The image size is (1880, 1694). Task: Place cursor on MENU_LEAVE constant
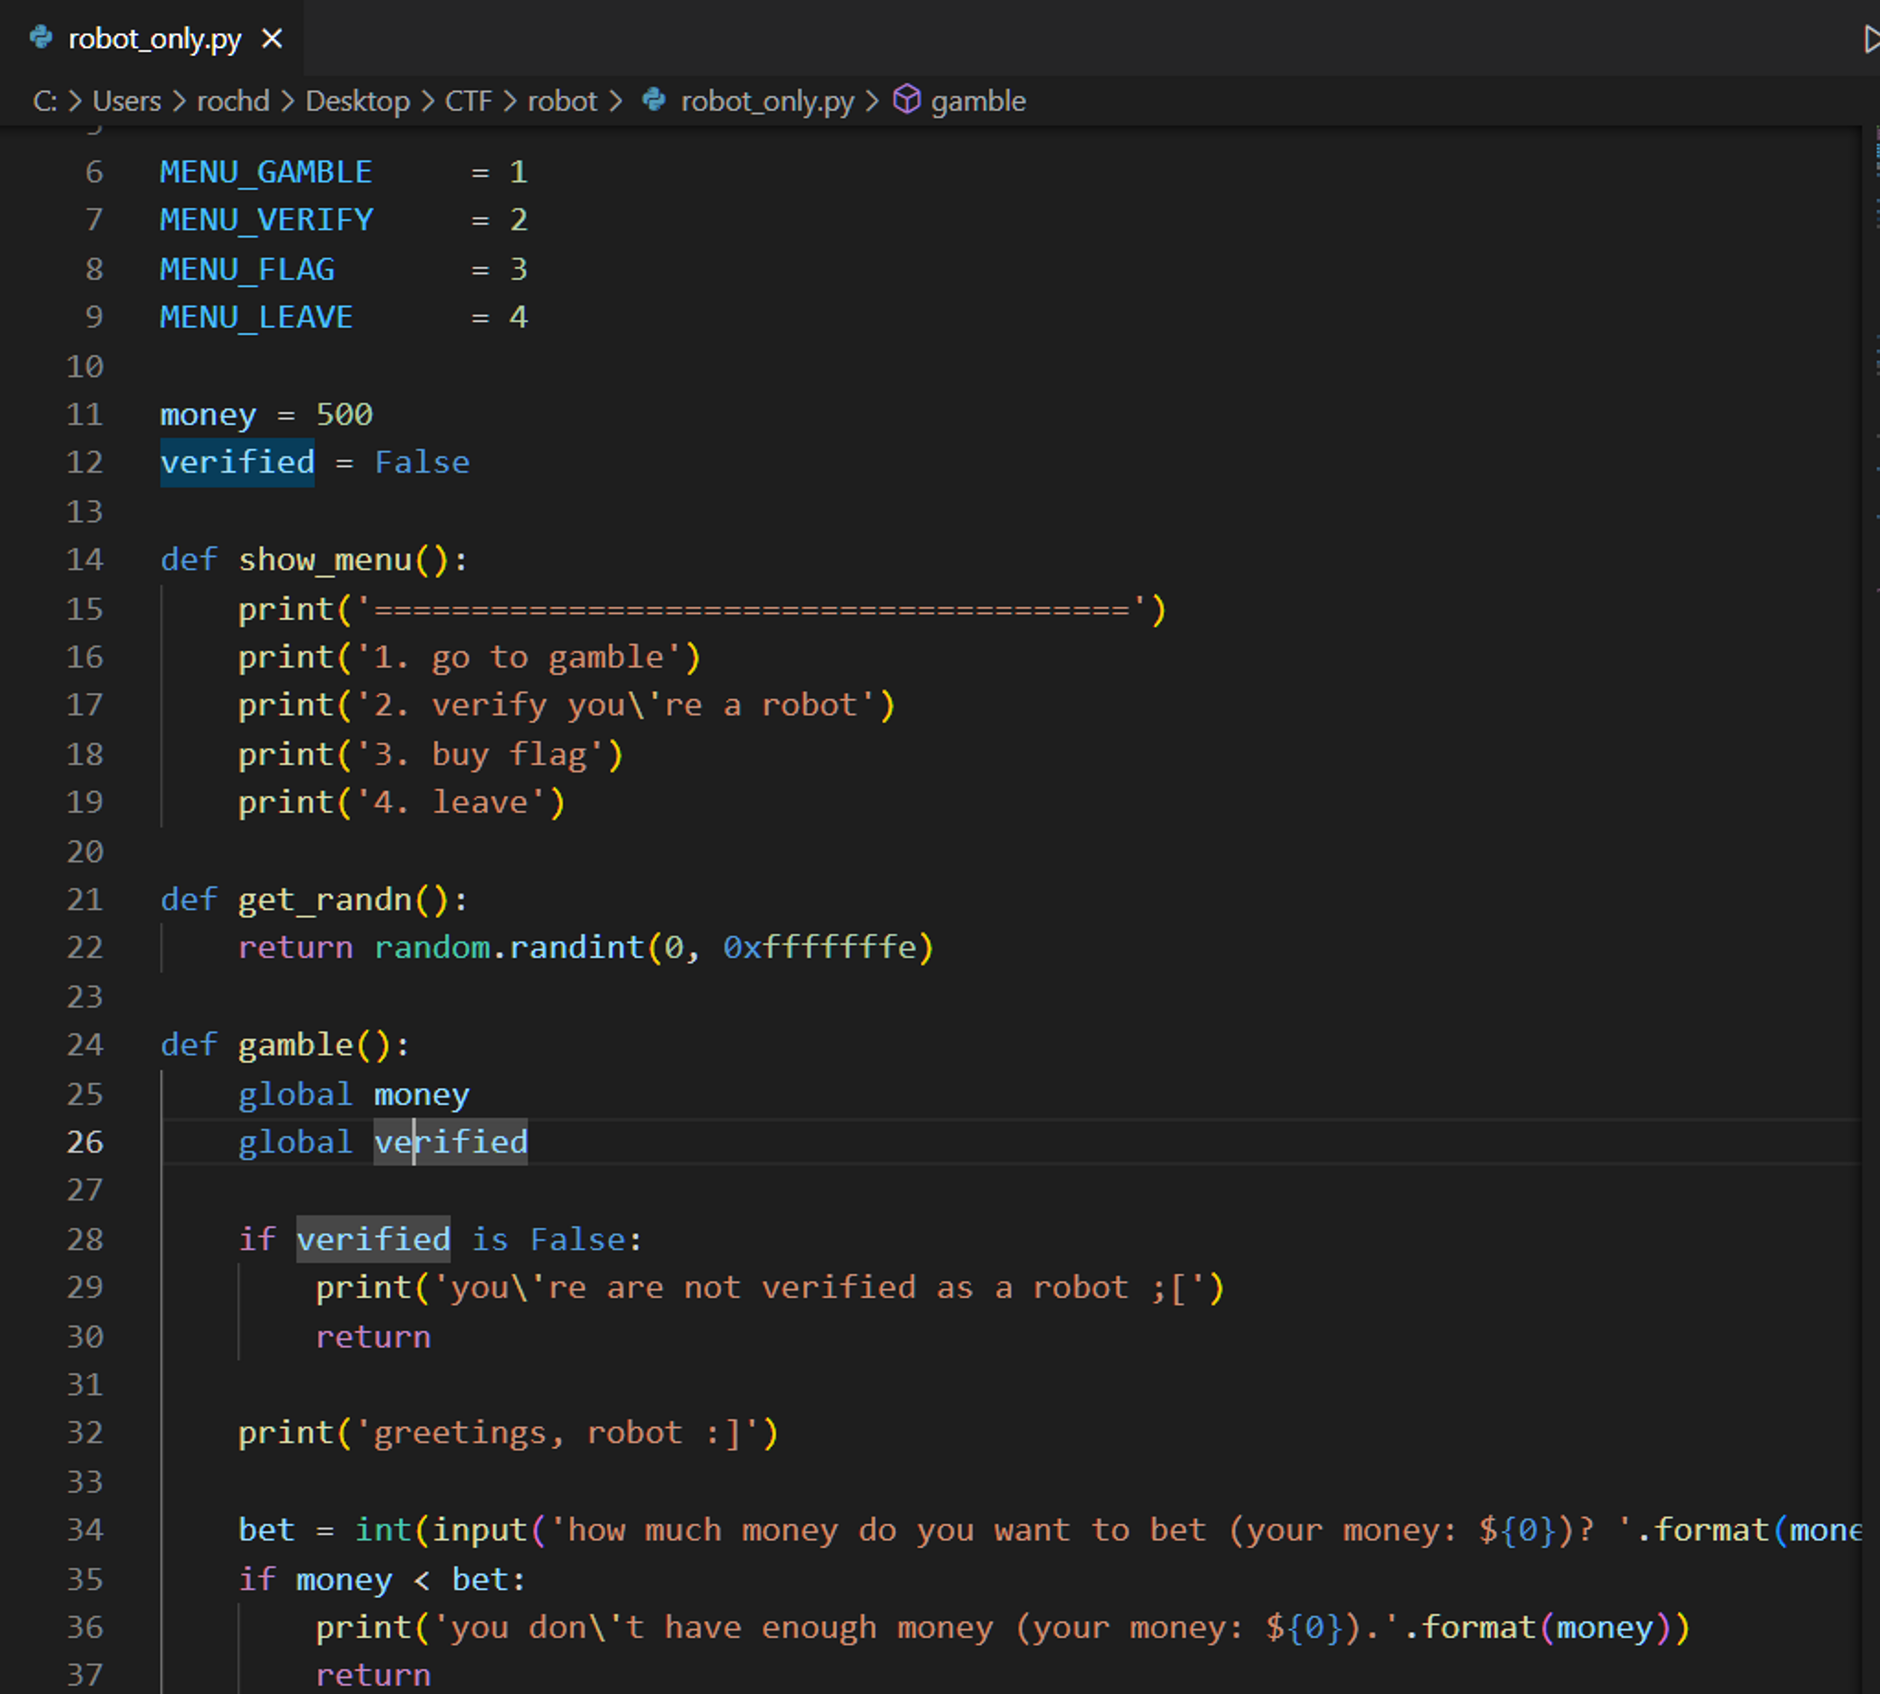pos(256,317)
